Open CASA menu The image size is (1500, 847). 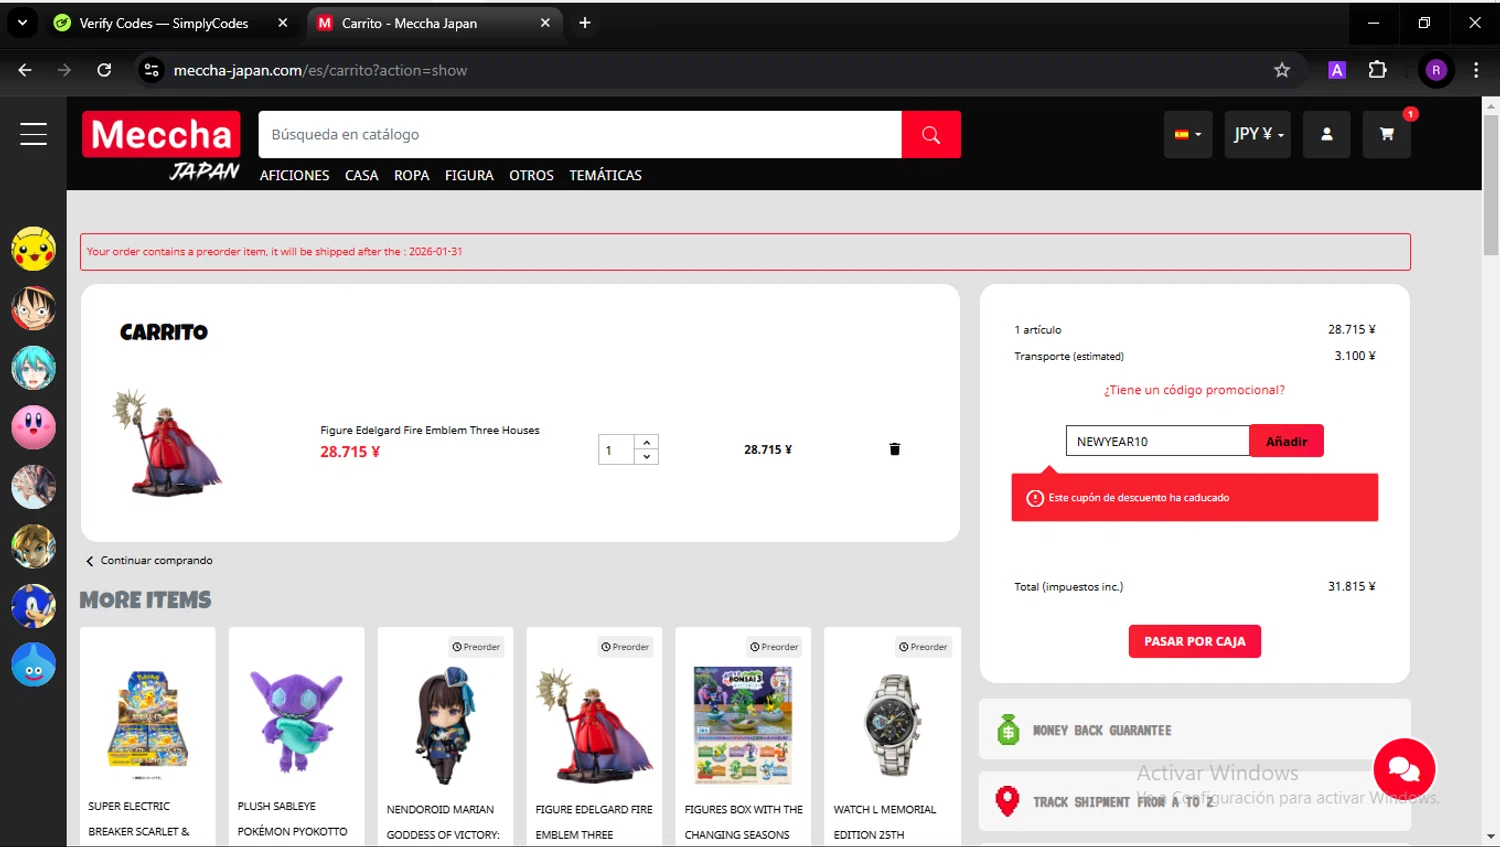tap(361, 175)
